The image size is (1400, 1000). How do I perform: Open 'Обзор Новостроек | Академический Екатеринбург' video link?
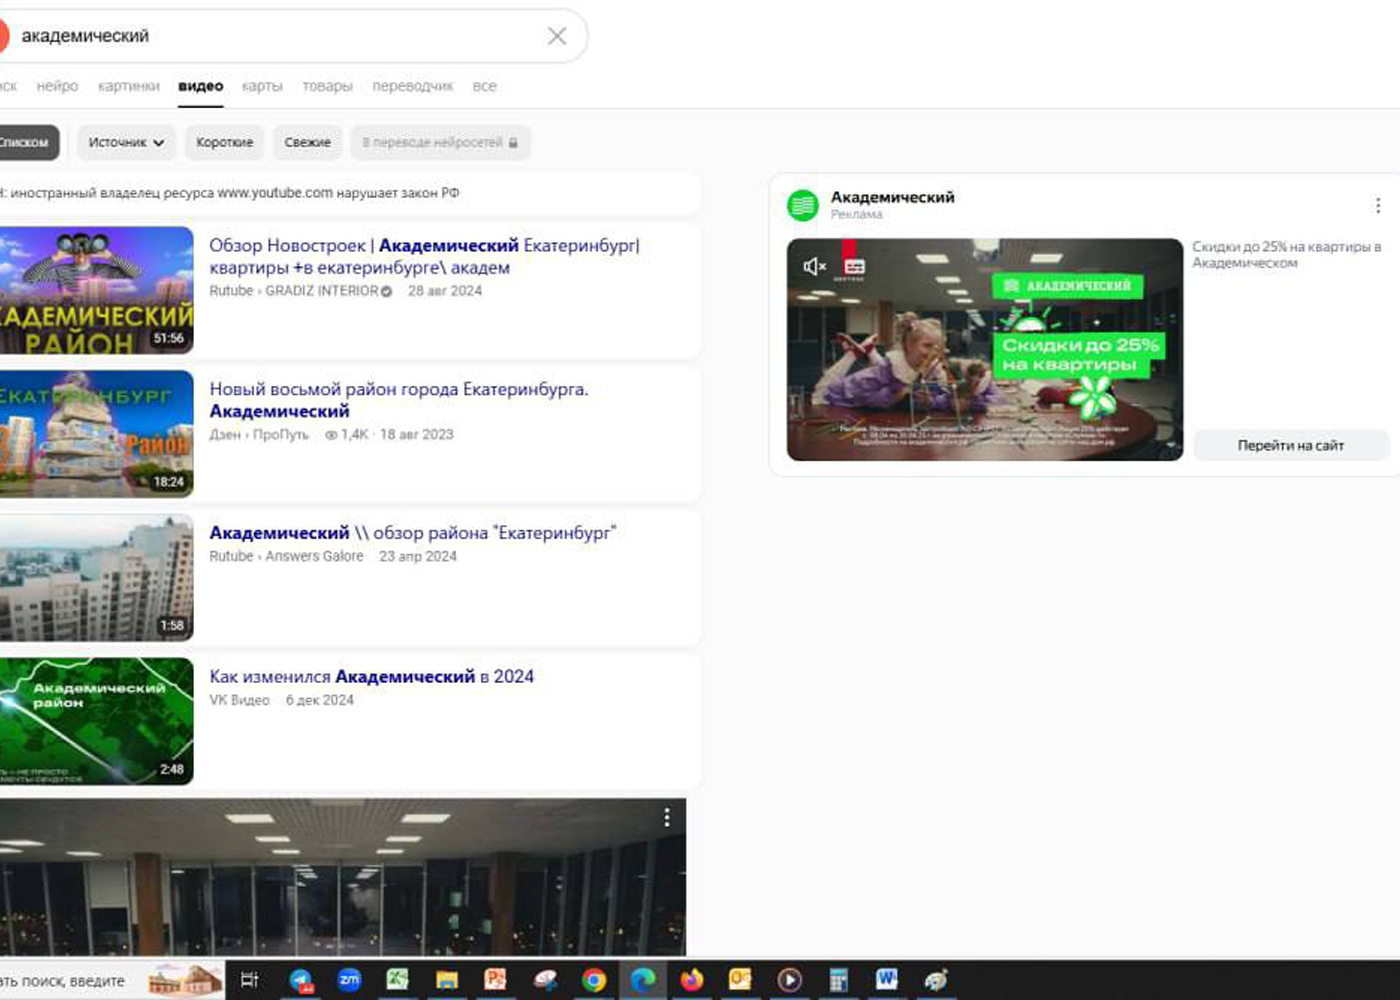point(424,256)
